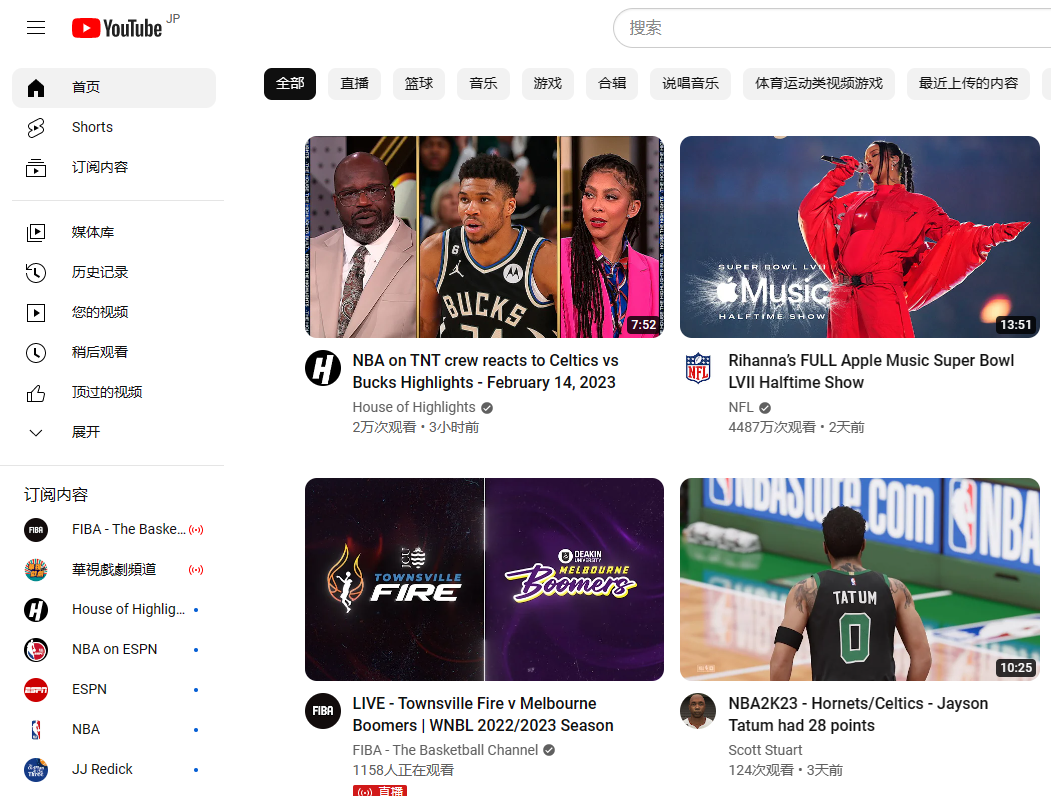1051x796 pixels.
Task: Visit NFL channel name link
Action: pyautogui.click(x=741, y=407)
